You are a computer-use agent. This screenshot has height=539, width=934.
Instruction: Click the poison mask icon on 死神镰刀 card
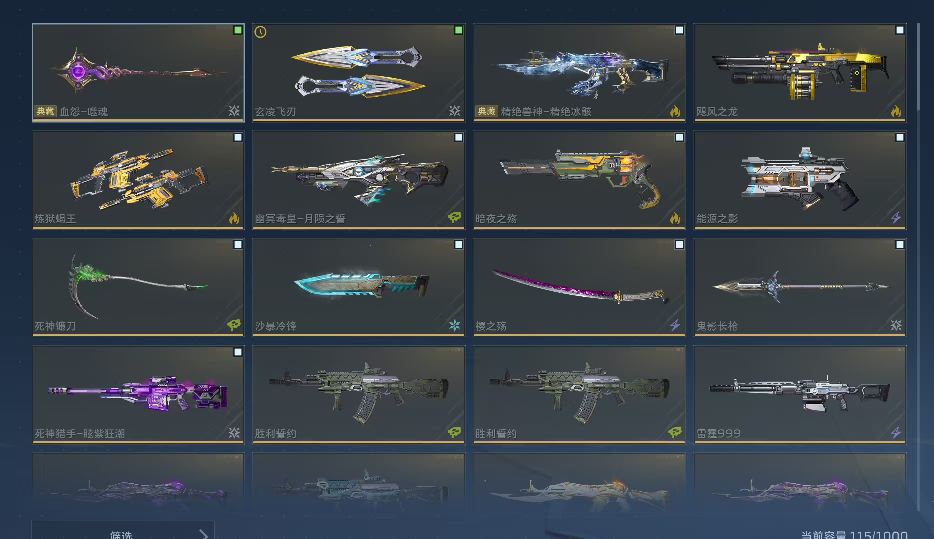point(234,325)
